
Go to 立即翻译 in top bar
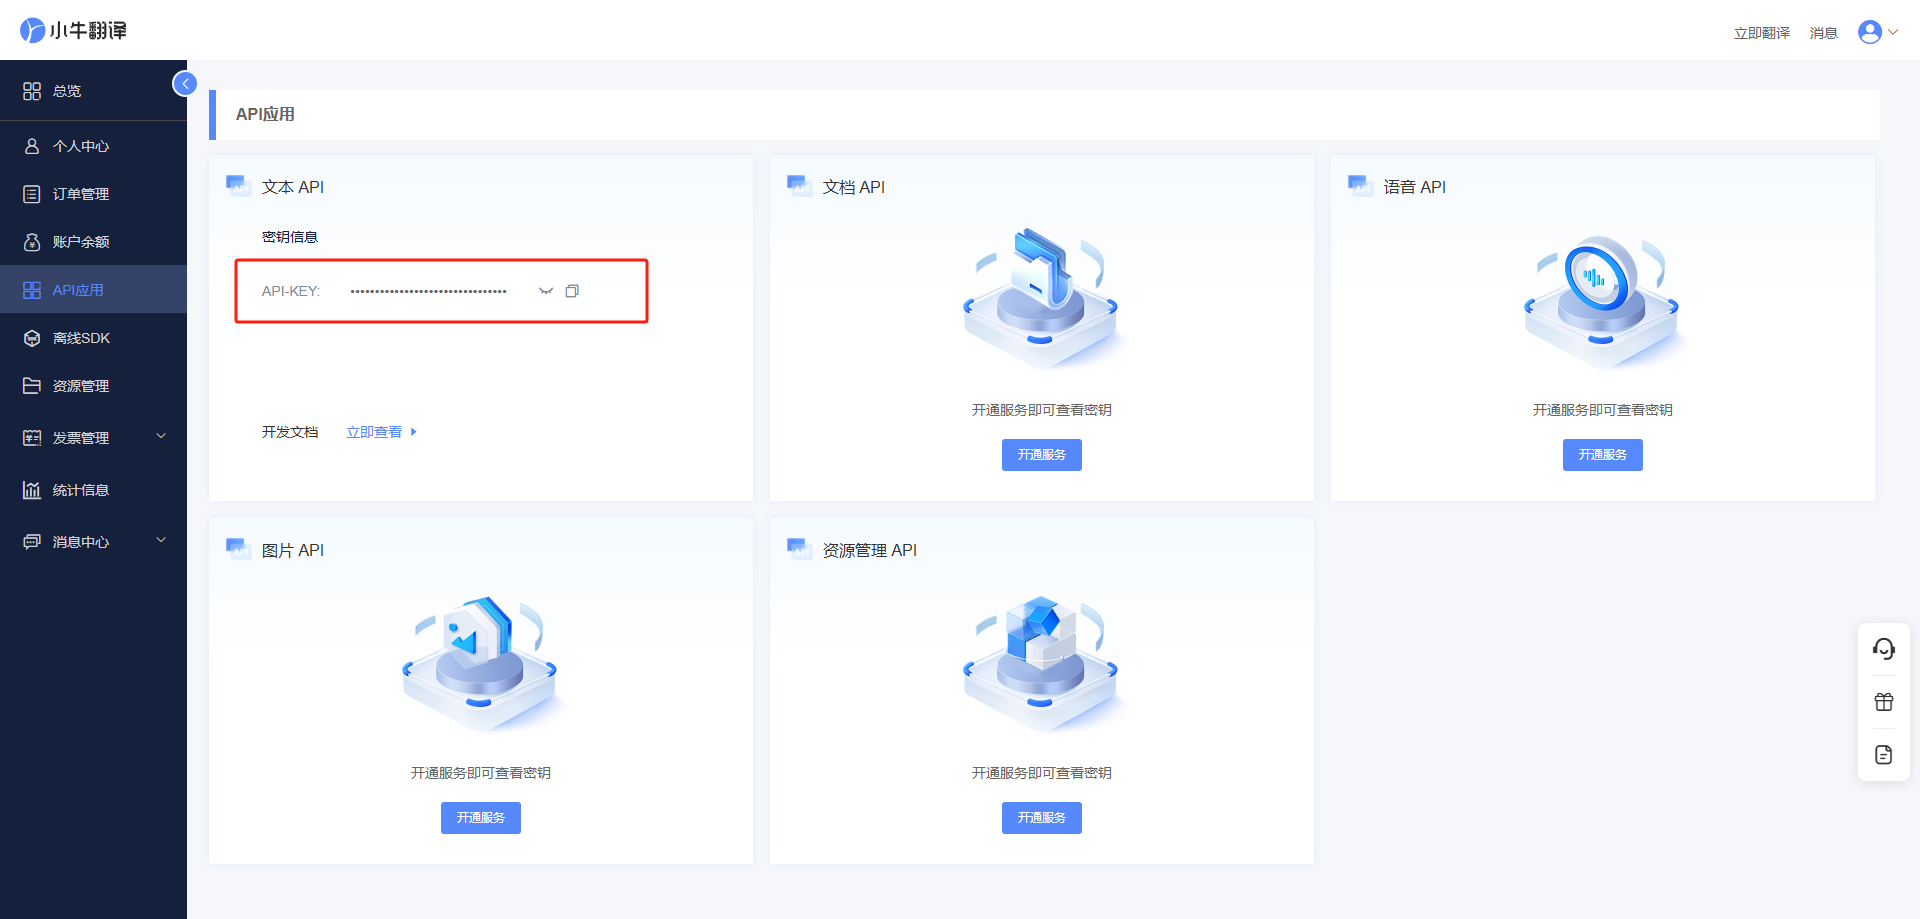click(1761, 31)
